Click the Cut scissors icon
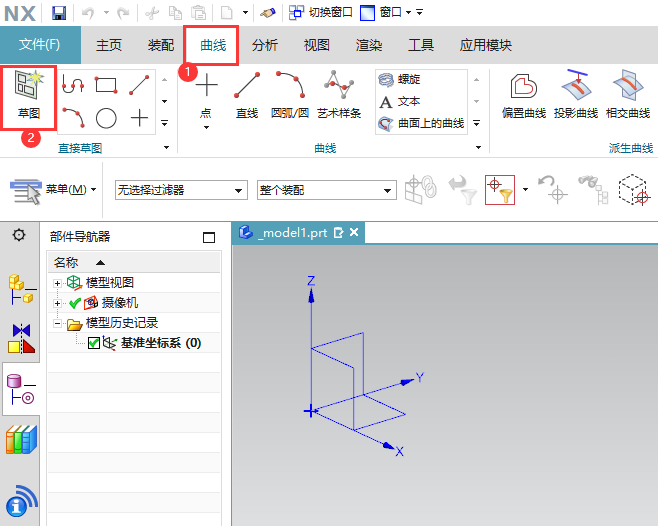This screenshot has height=526, width=658. [x=152, y=13]
